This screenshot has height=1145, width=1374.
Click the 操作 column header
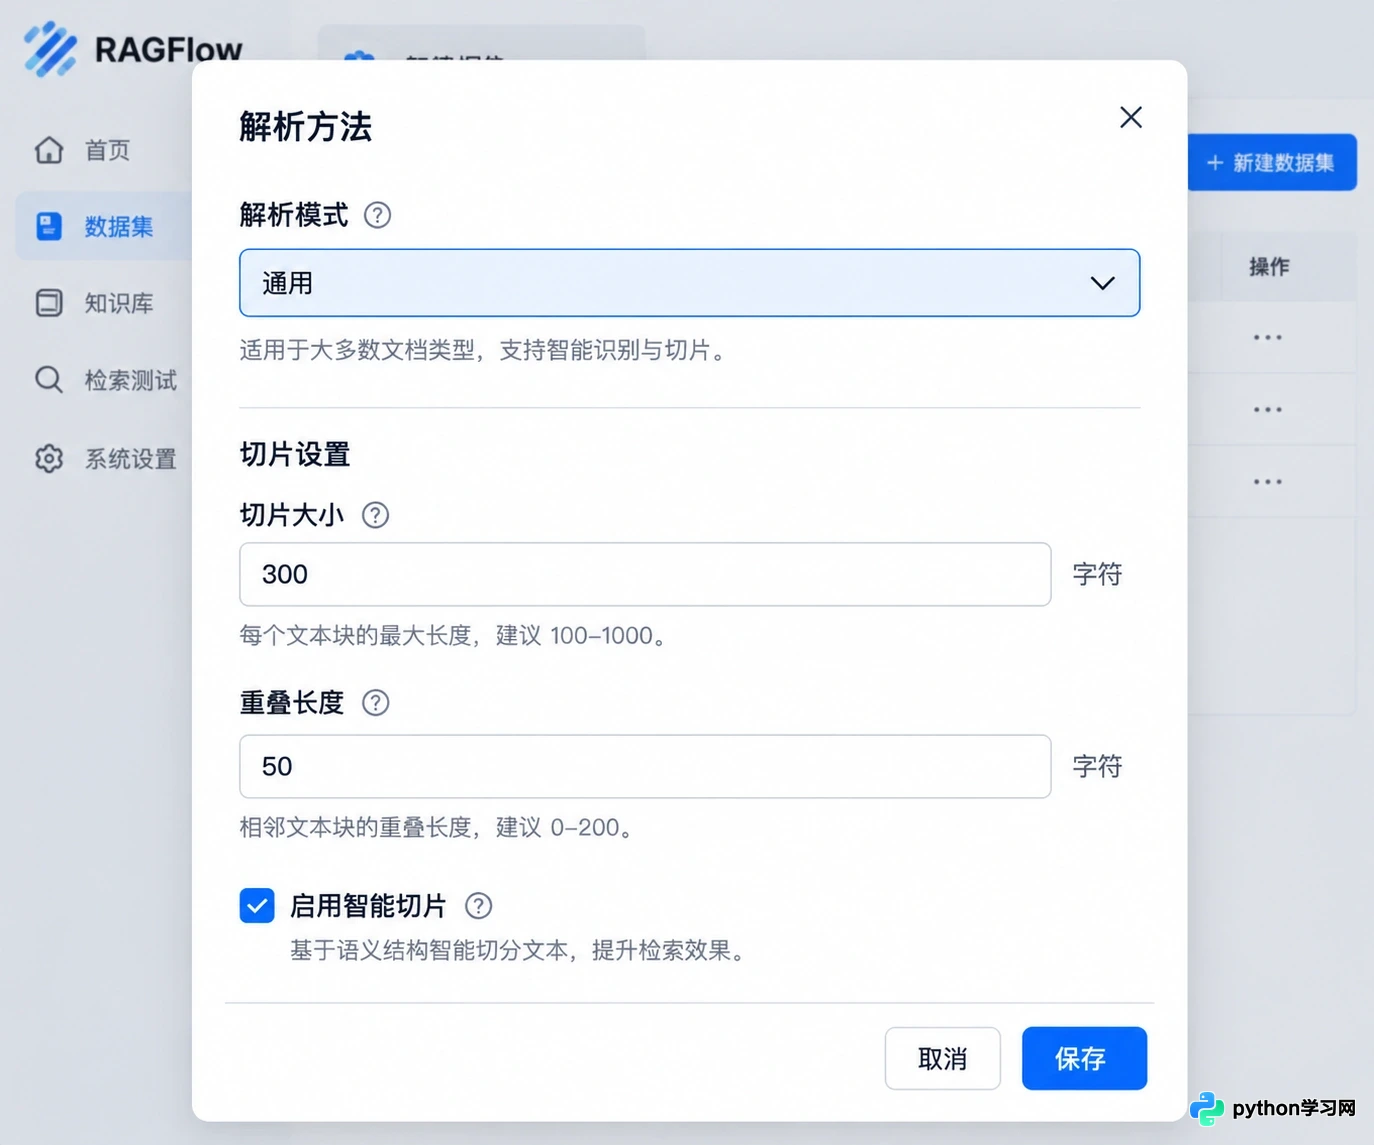tap(1269, 267)
